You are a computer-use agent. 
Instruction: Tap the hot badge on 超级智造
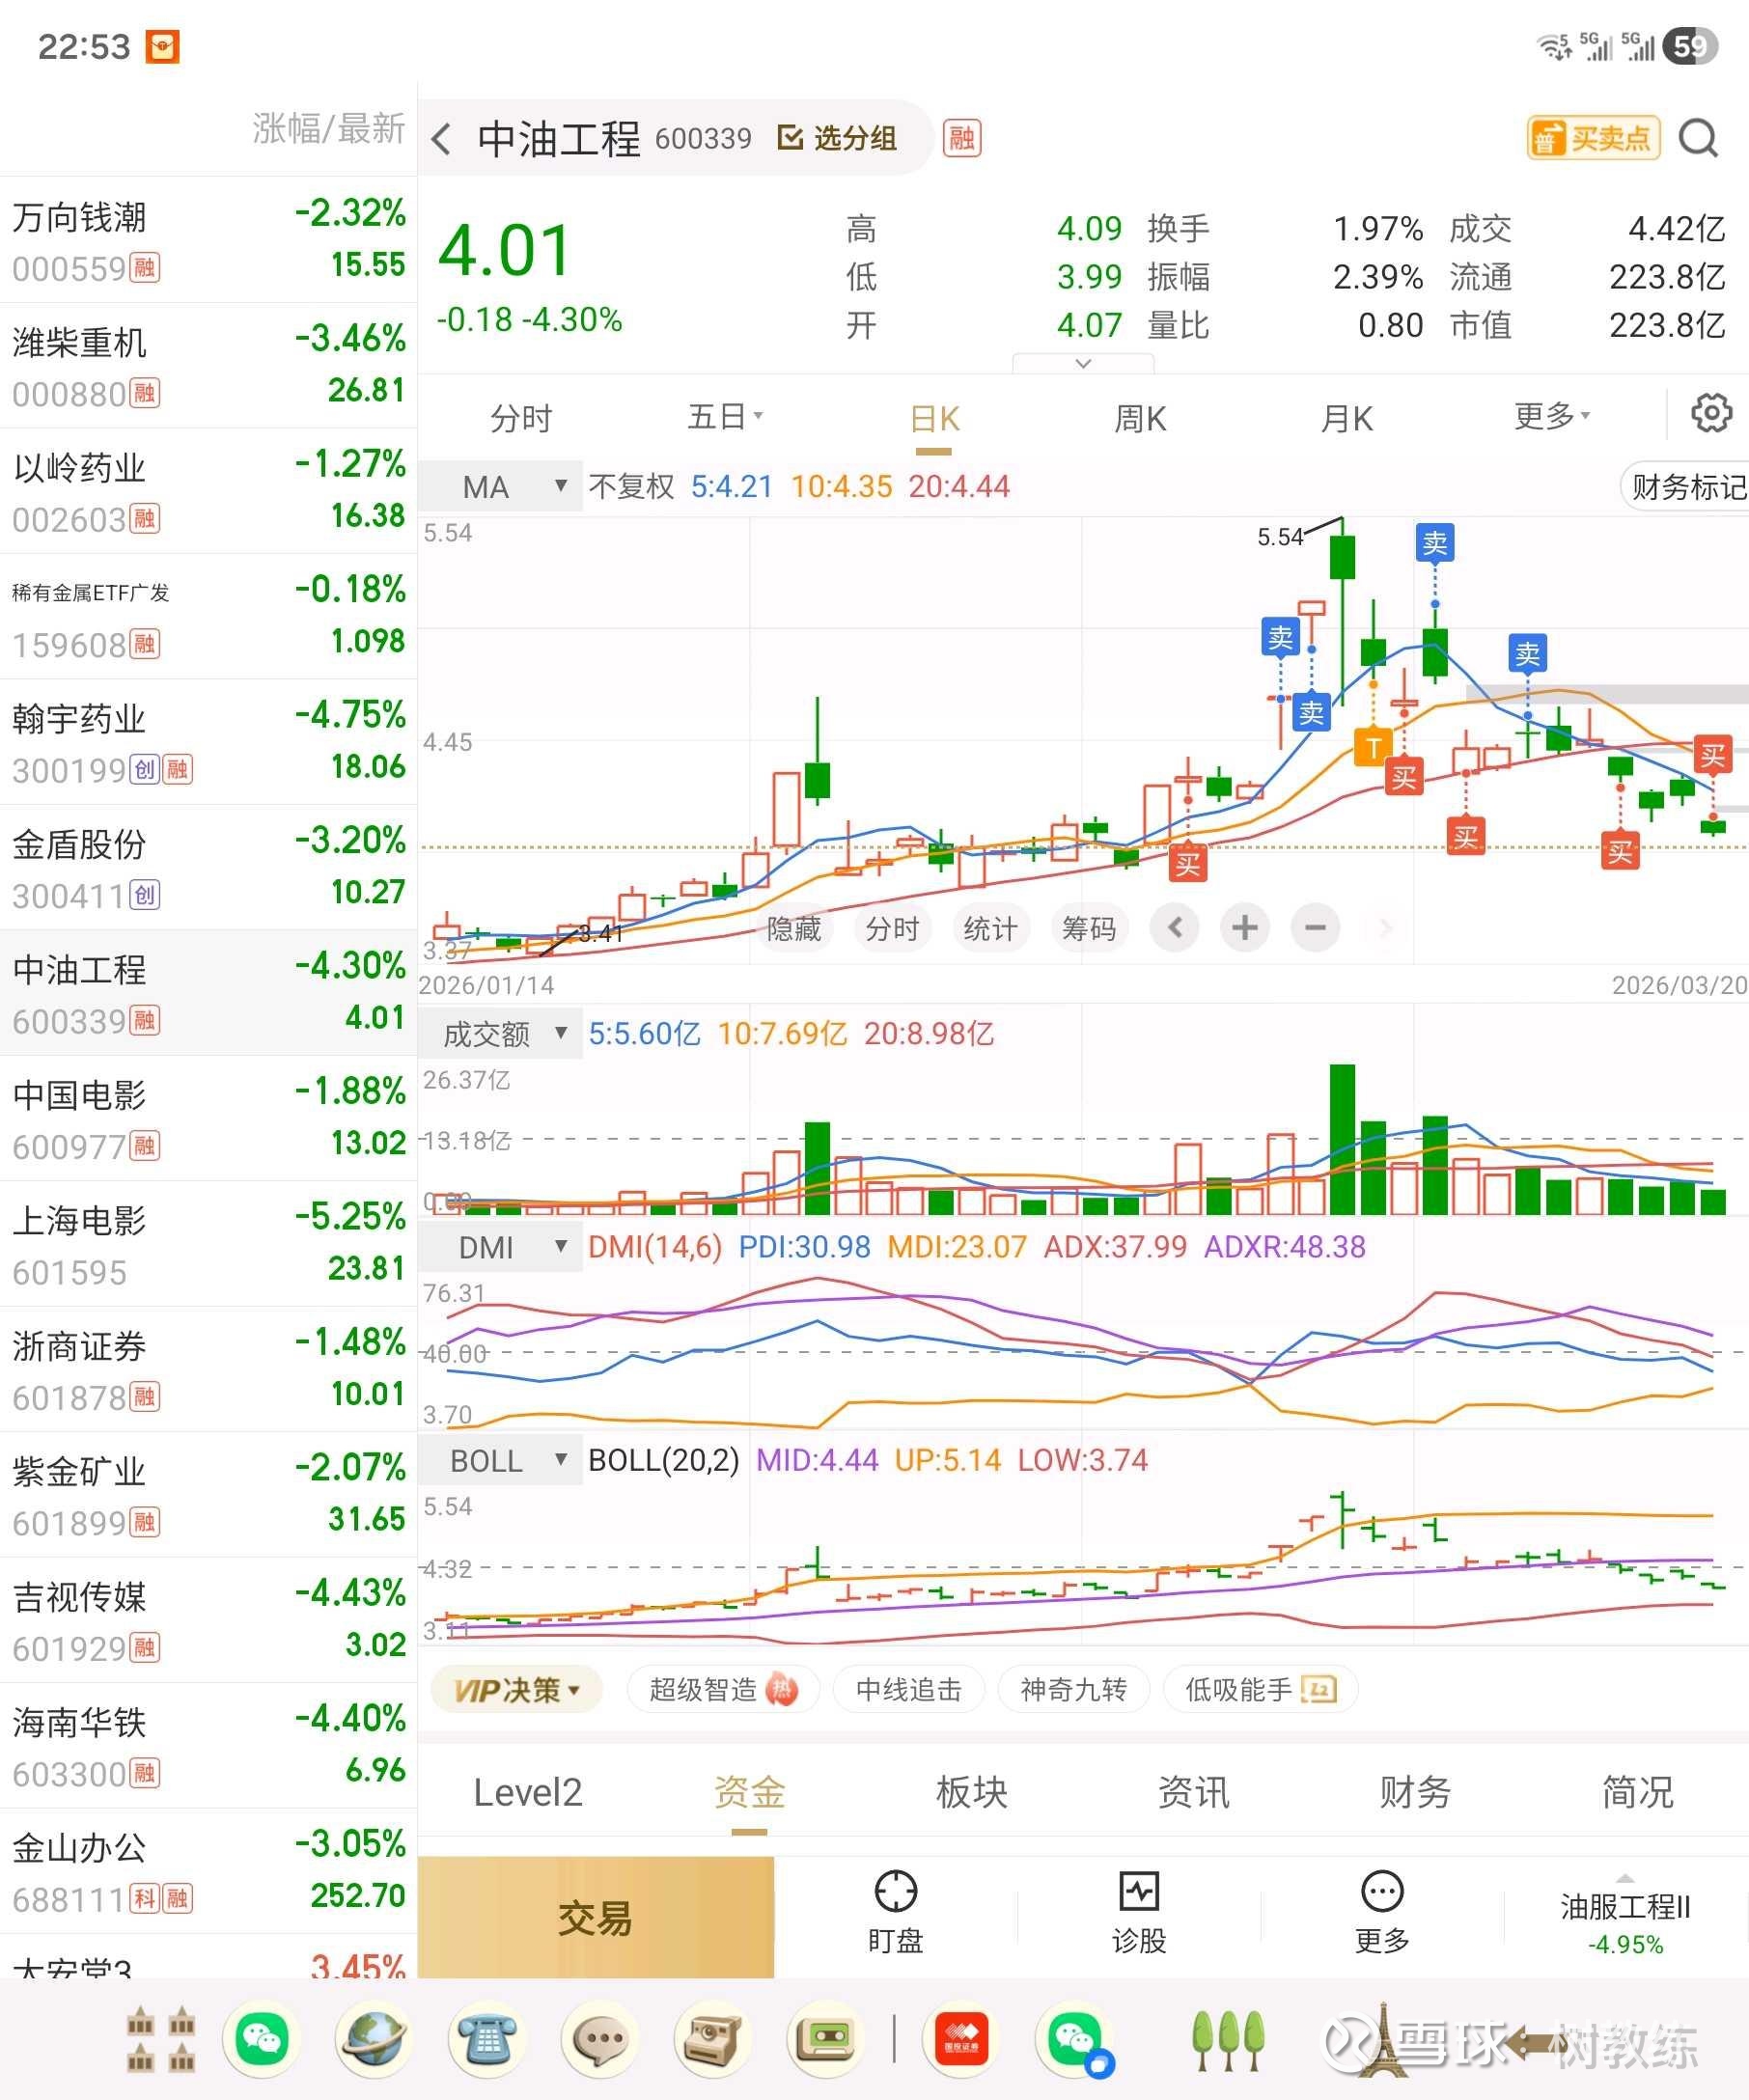(x=781, y=1690)
